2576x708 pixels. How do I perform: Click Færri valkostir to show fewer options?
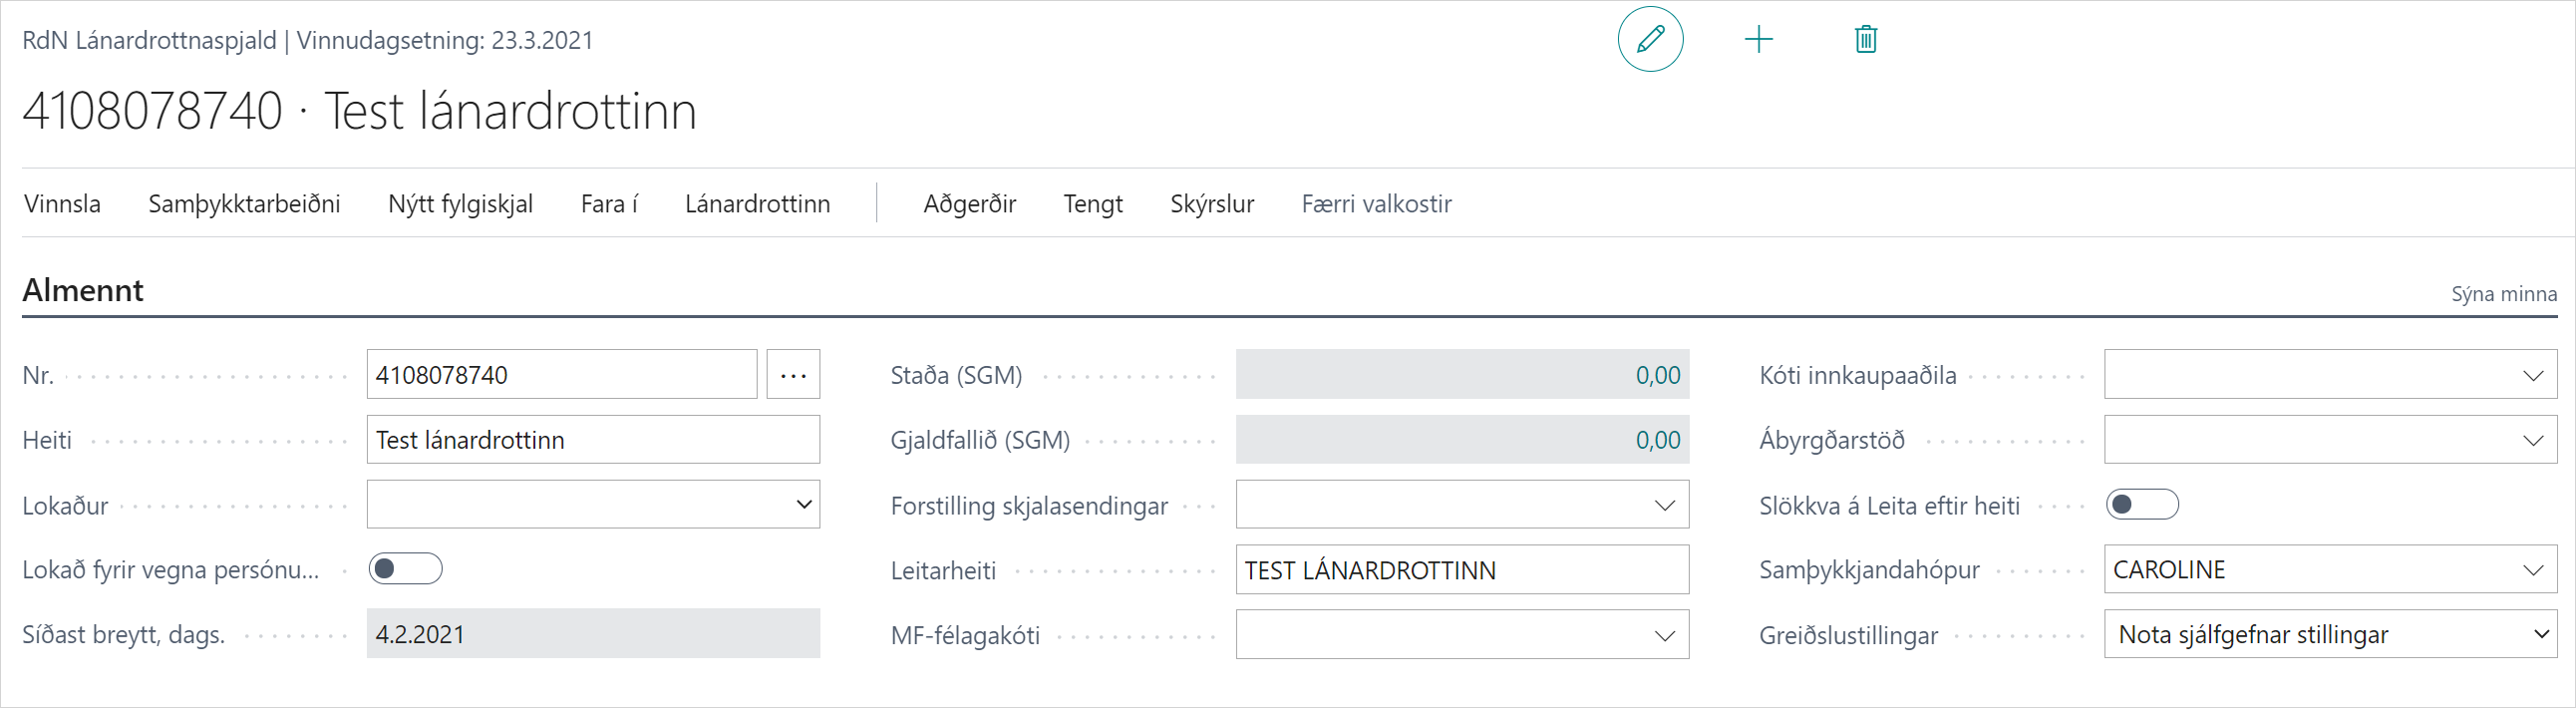click(x=1376, y=204)
